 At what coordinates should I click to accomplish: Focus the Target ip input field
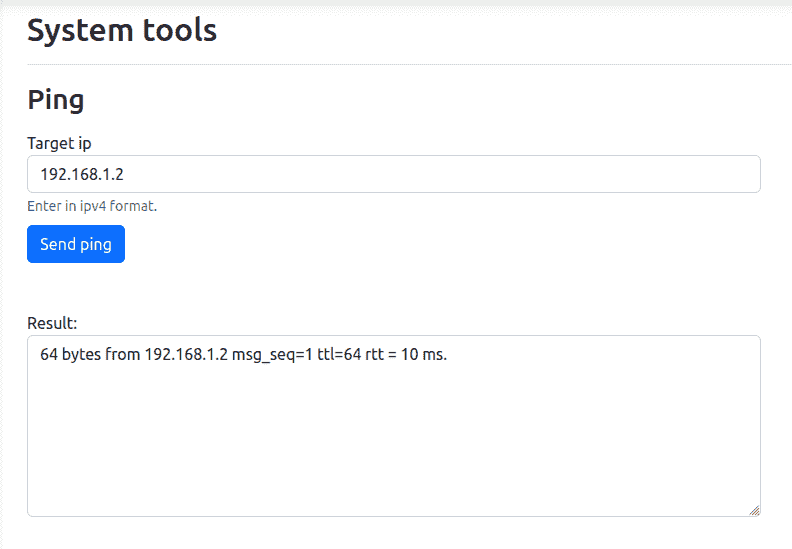tap(393, 174)
